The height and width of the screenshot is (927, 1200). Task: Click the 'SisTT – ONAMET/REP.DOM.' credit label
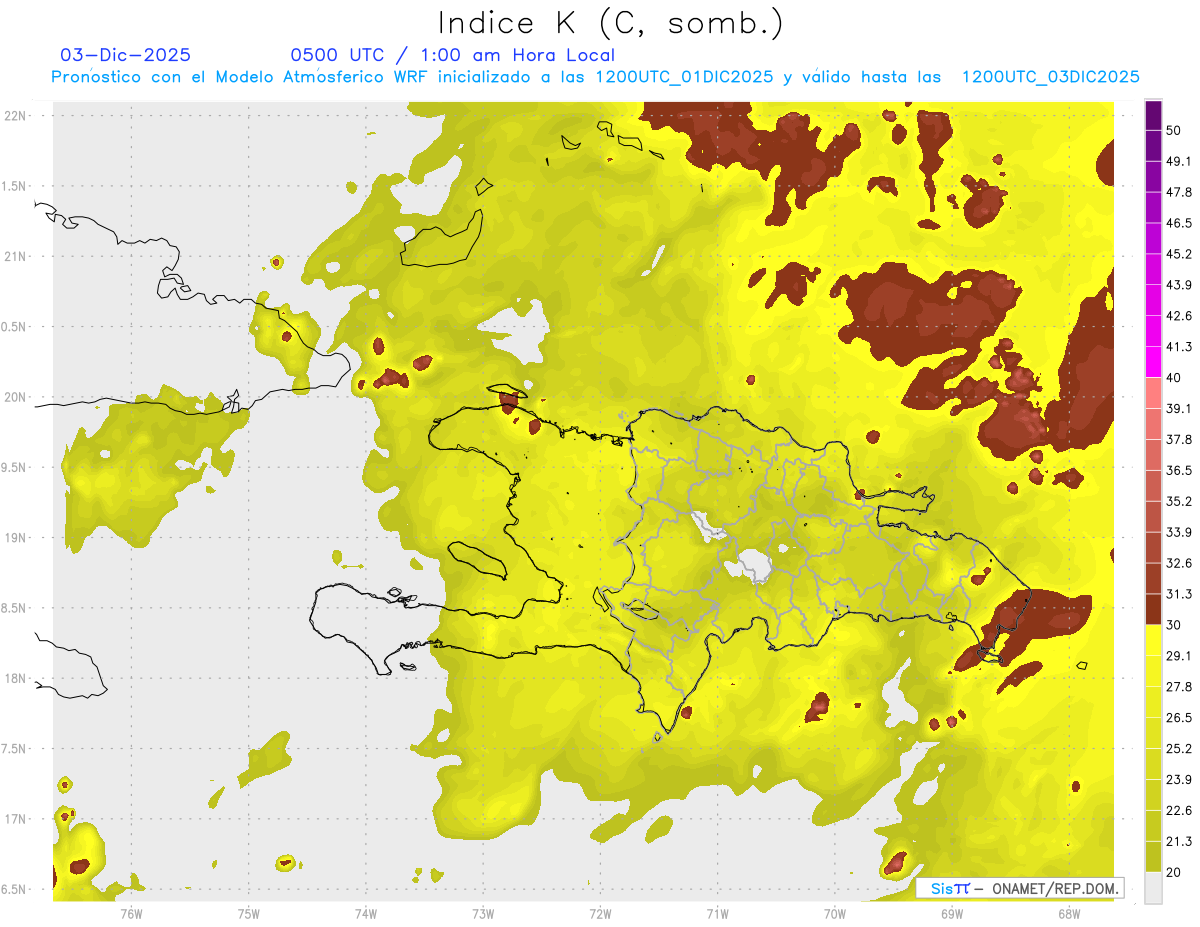[1020, 888]
